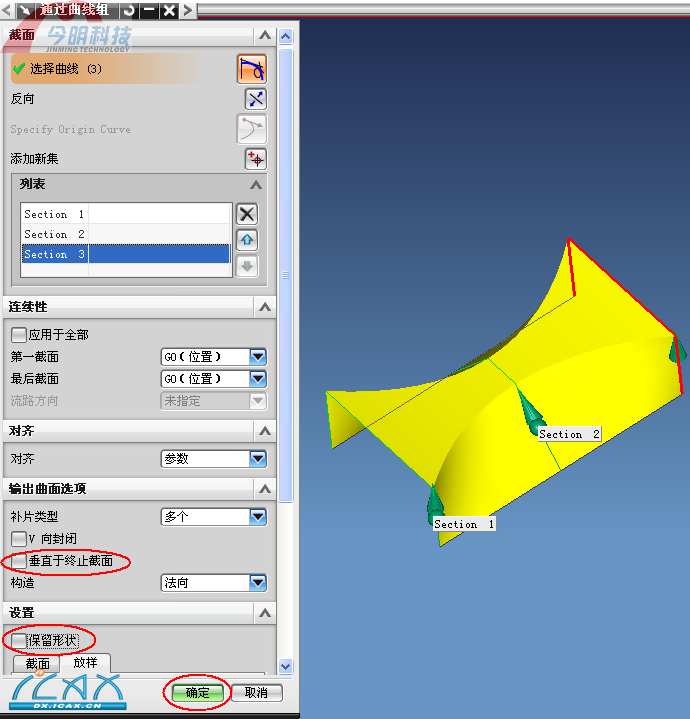Click the dialog reset arrow icon
Viewport: 690px width, 719px height.
pos(129,10)
